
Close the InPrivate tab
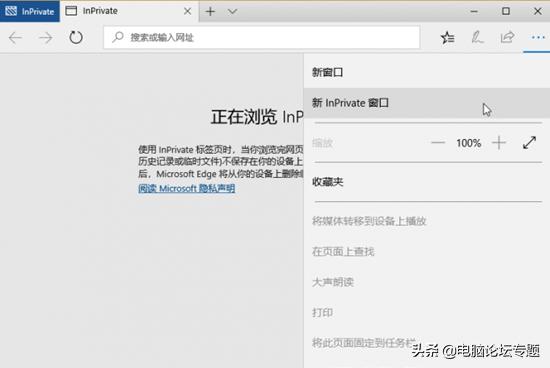click(x=188, y=11)
